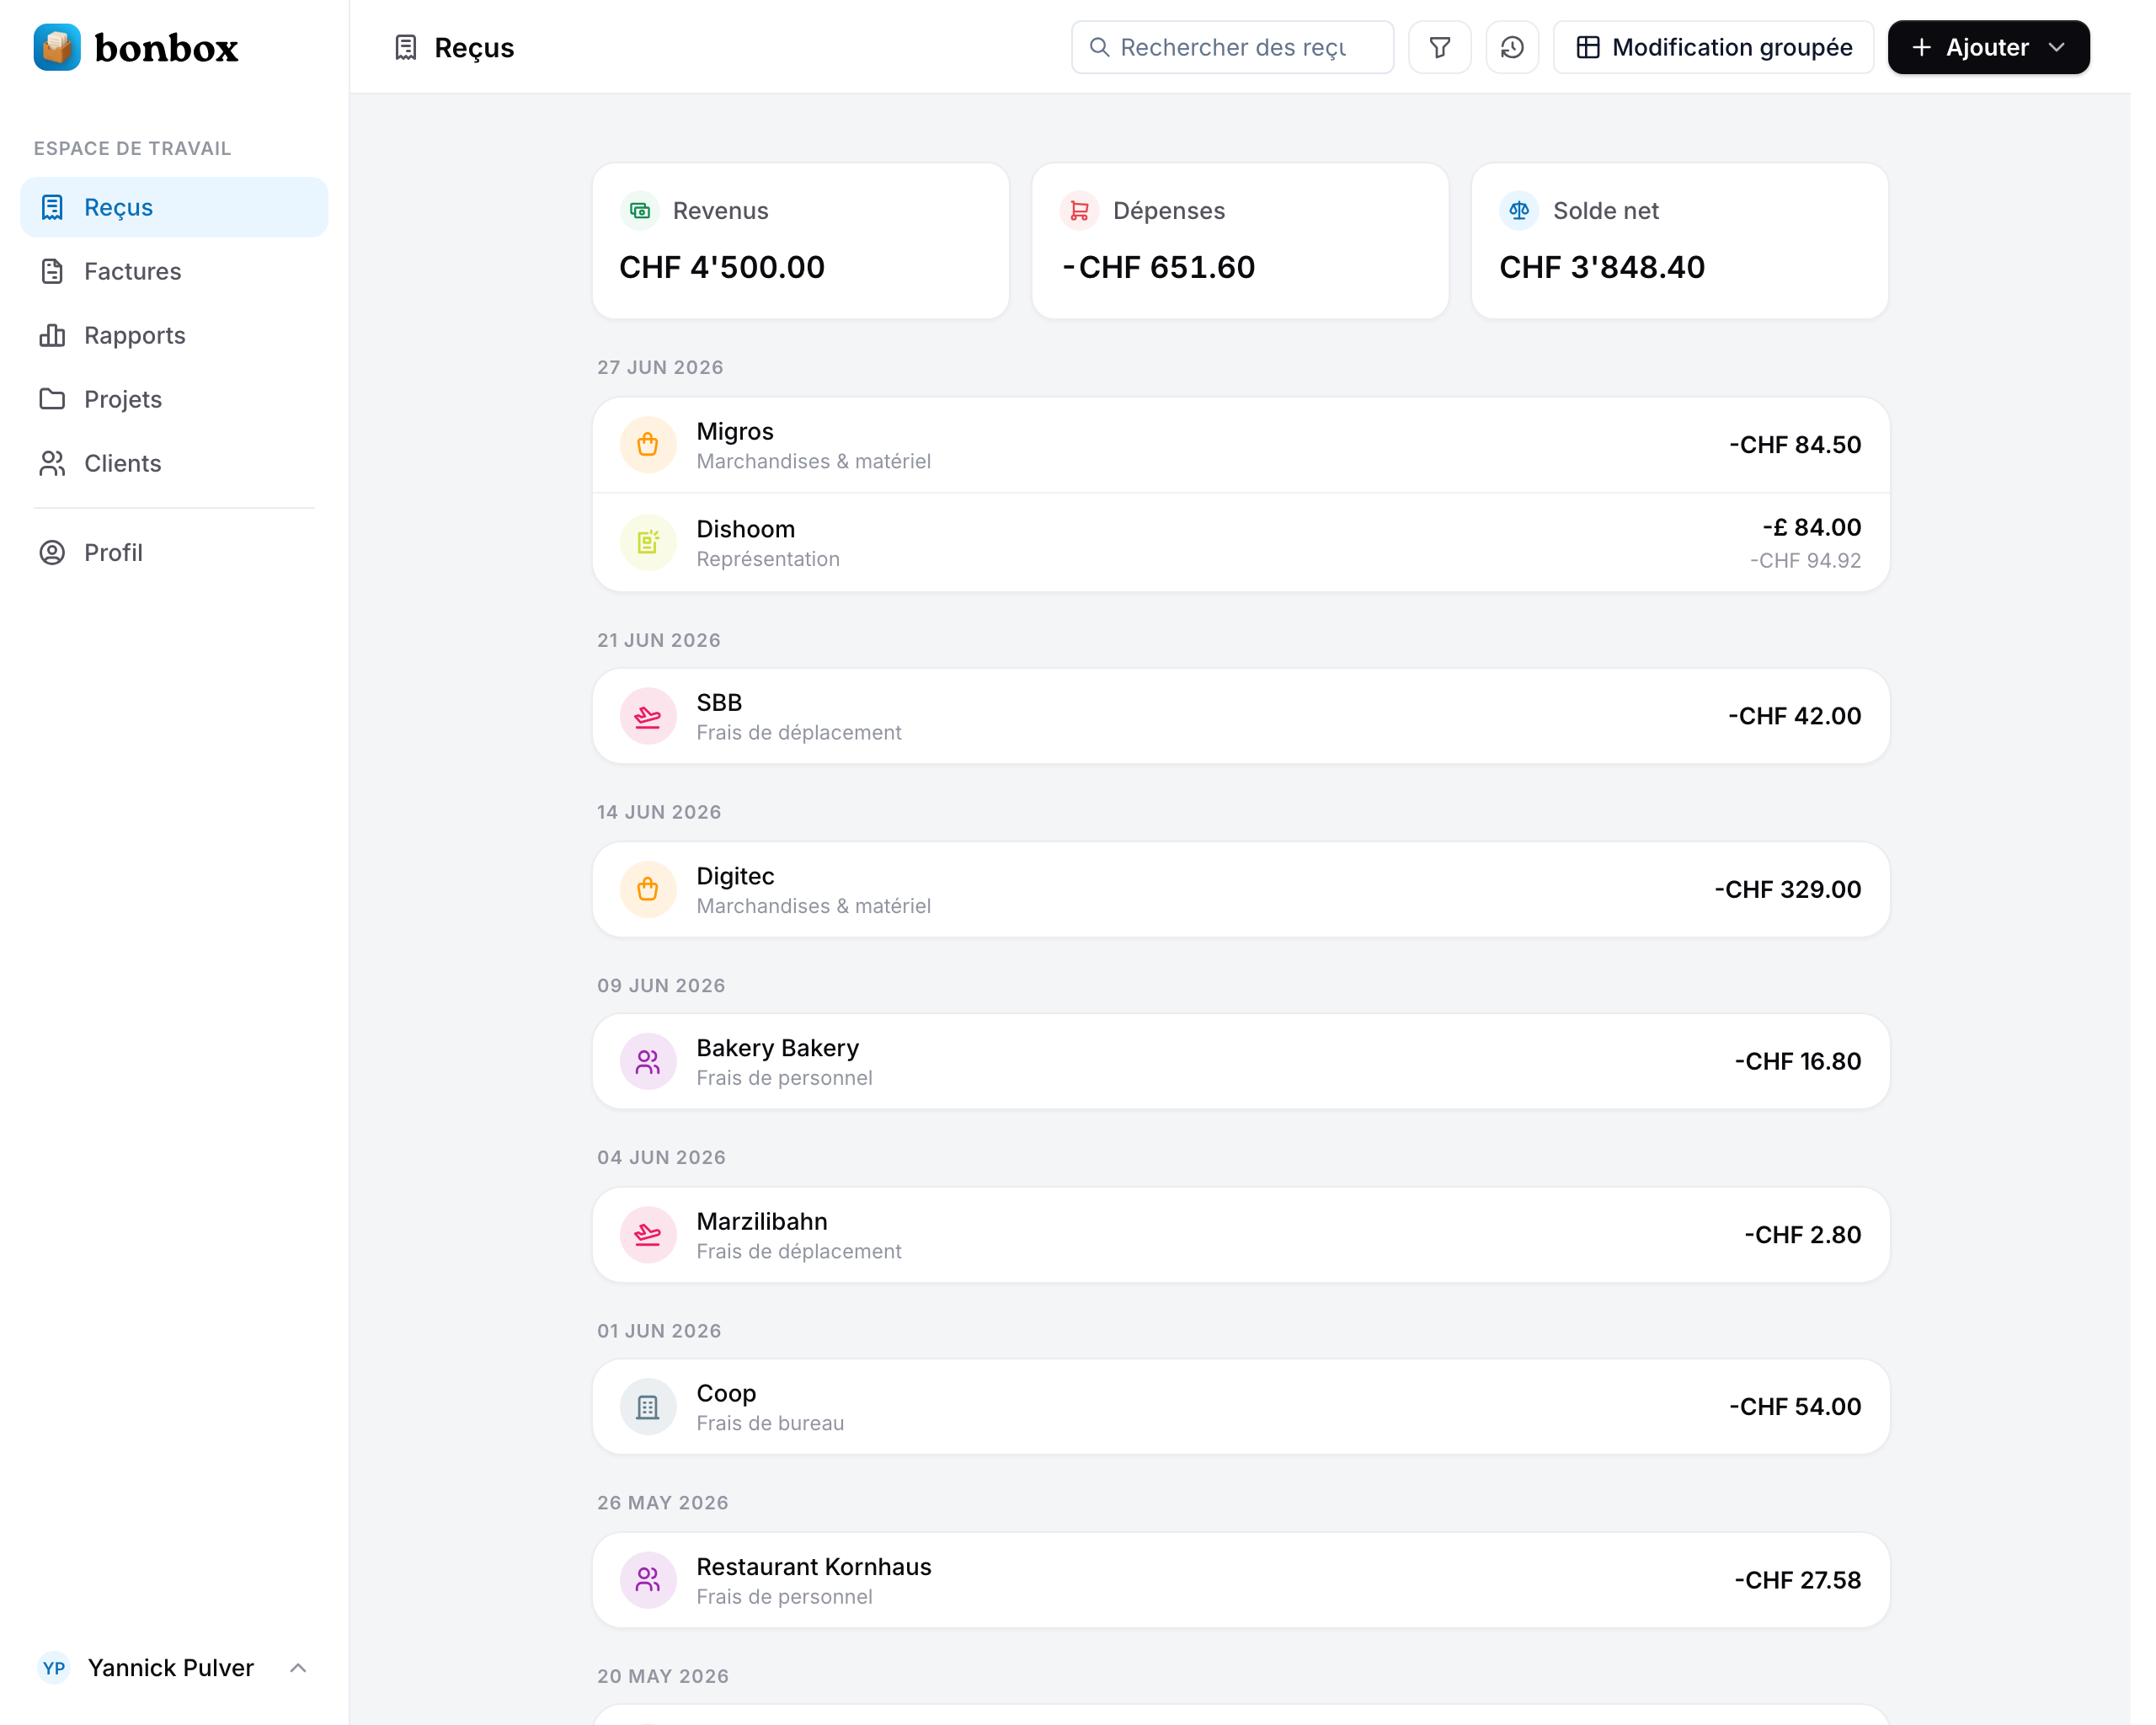Open the Migros receipt row

point(1240,445)
